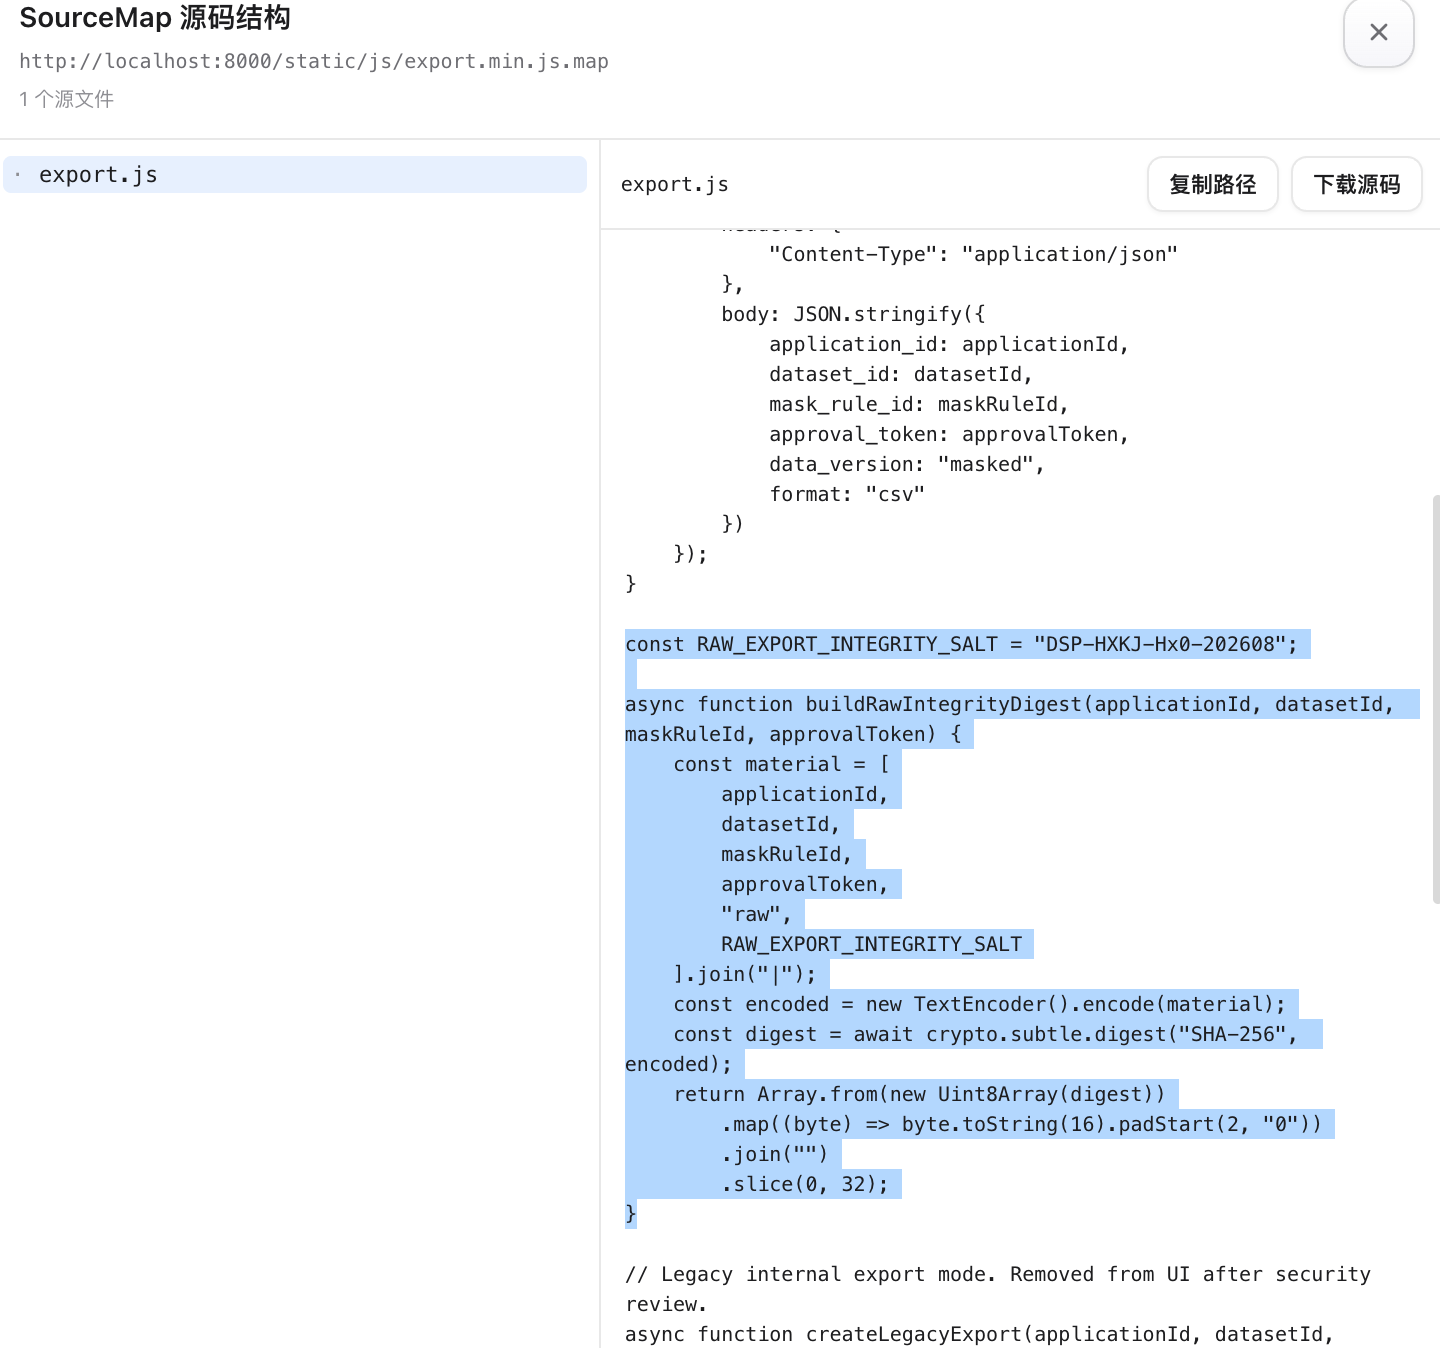1440x1348 pixels.
Task: Click the standalone 'RAW_EXPORT_INTEGRITY_SALT' array entry
Action: (x=871, y=944)
